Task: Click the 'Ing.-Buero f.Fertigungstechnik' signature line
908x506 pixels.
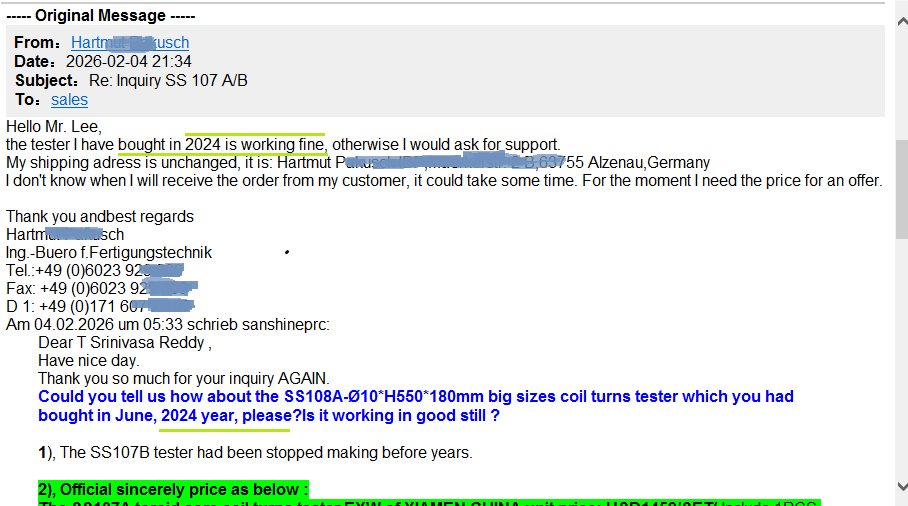Action: [x=109, y=253]
